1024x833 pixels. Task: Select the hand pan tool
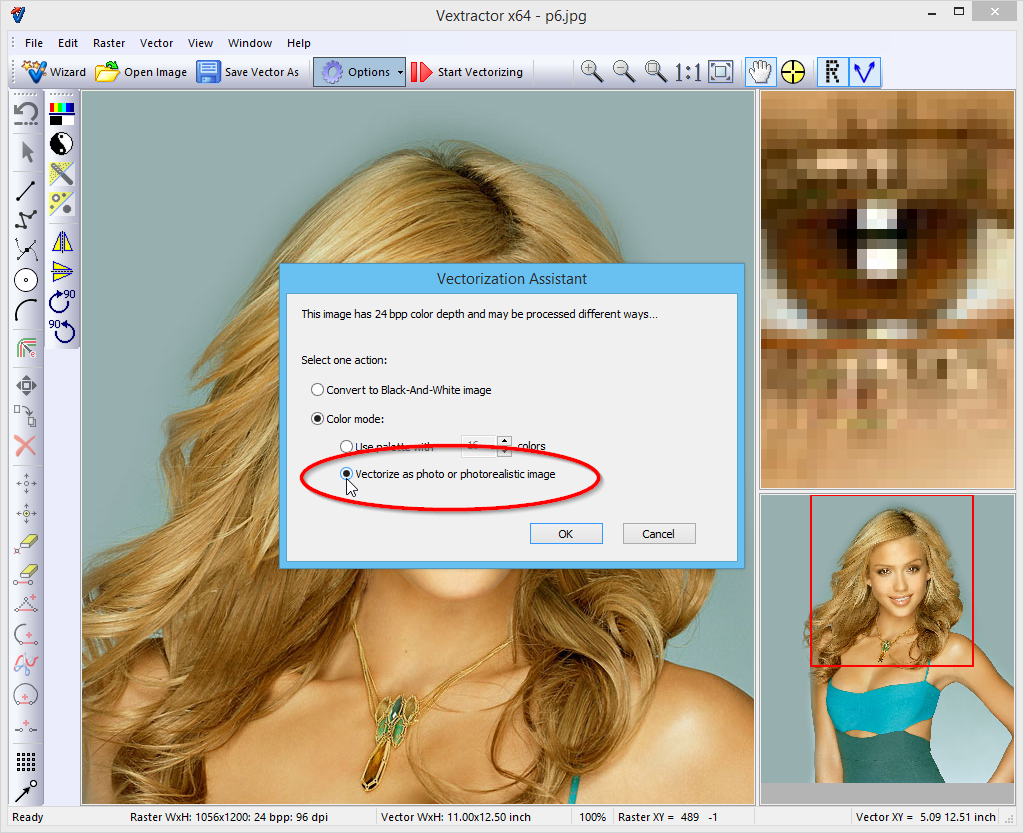761,72
